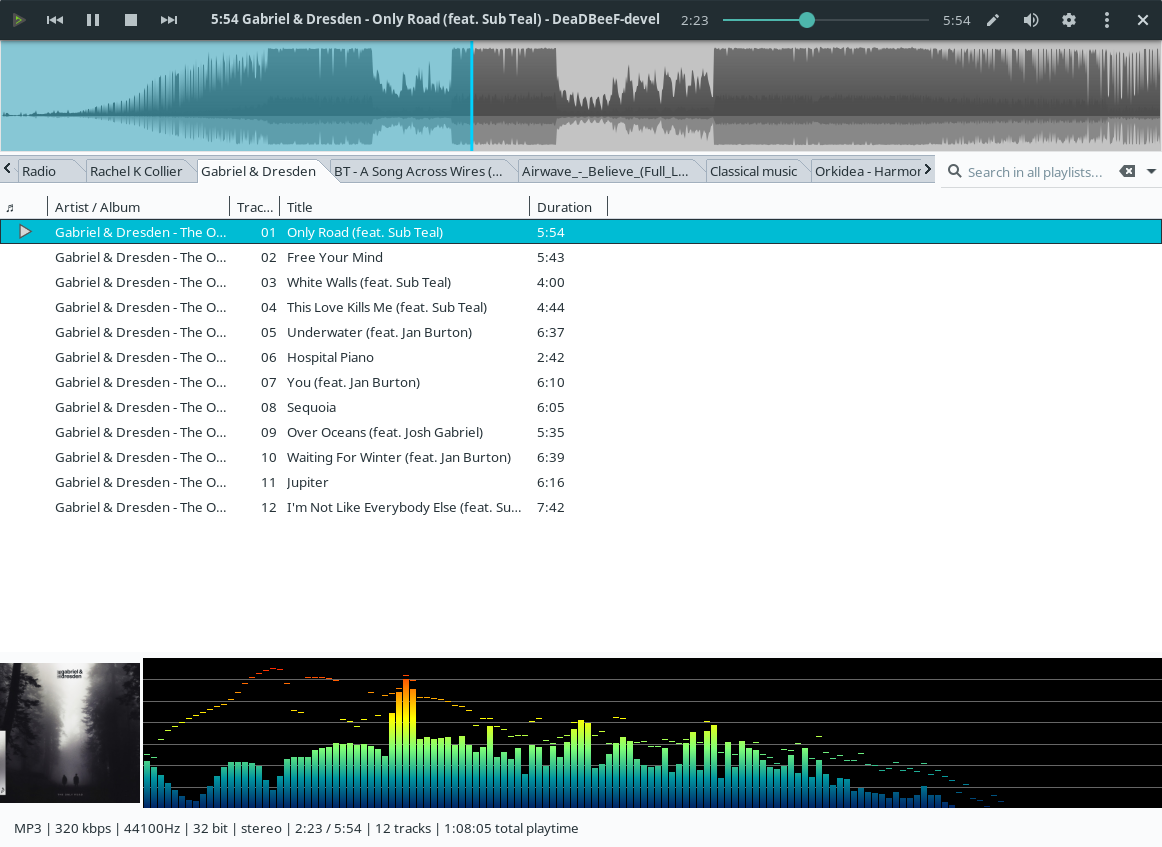Open the BT - A Song Across Wires tab

418,171
